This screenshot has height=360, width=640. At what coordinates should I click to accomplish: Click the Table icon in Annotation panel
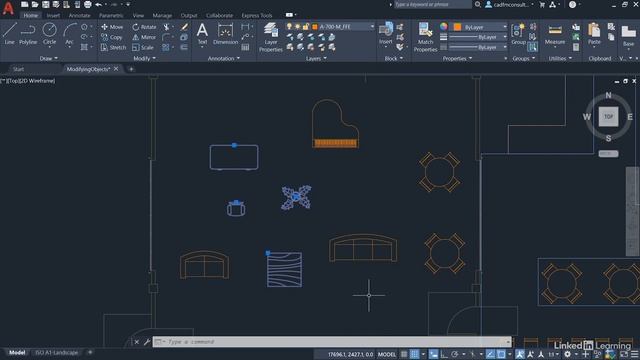pos(245,47)
